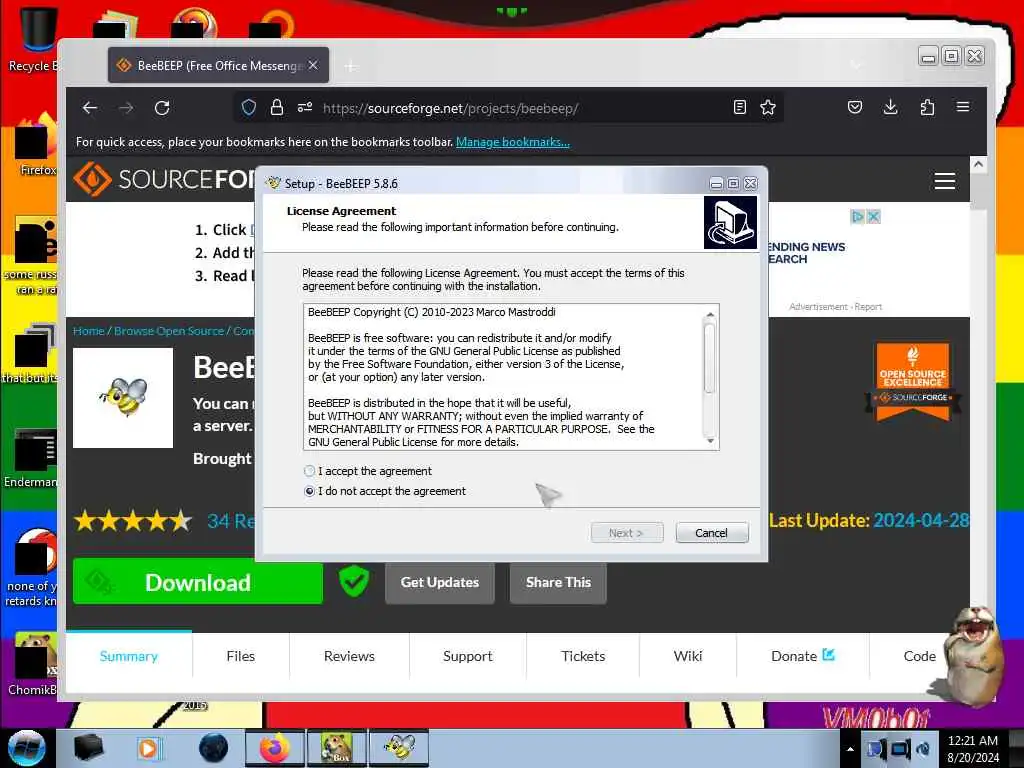This screenshot has width=1024, height=768.
Task: Click license text scrollbar down arrow
Action: coord(710,441)
